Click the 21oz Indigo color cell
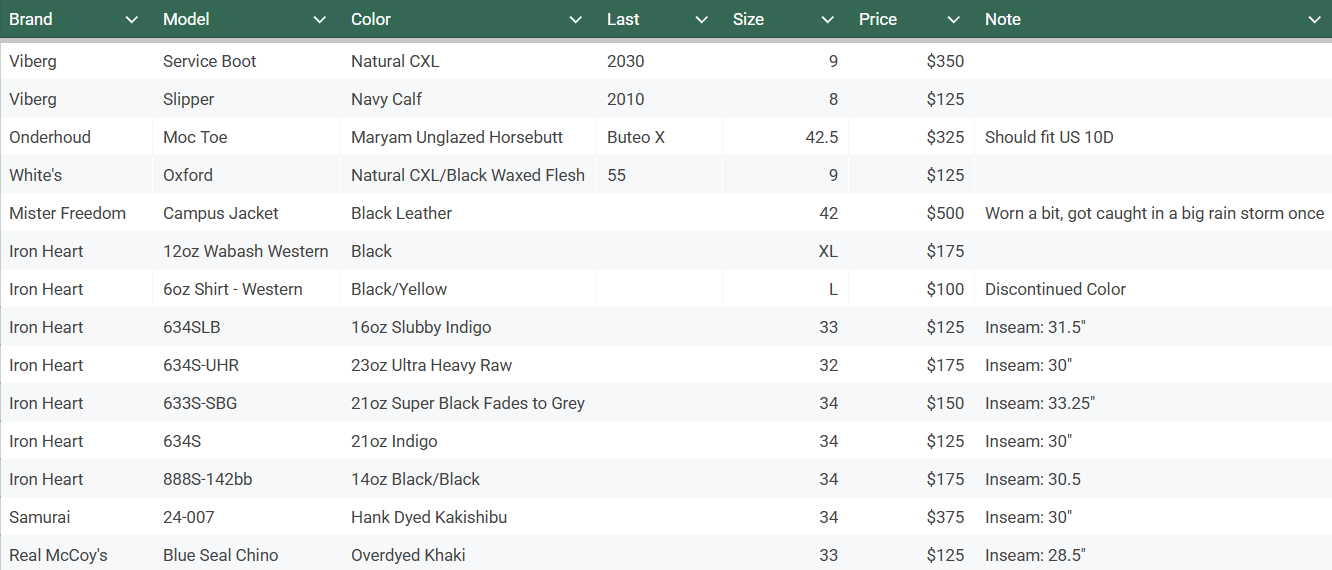Screen dimensions: 1332x570 click(x=468, y=441)
